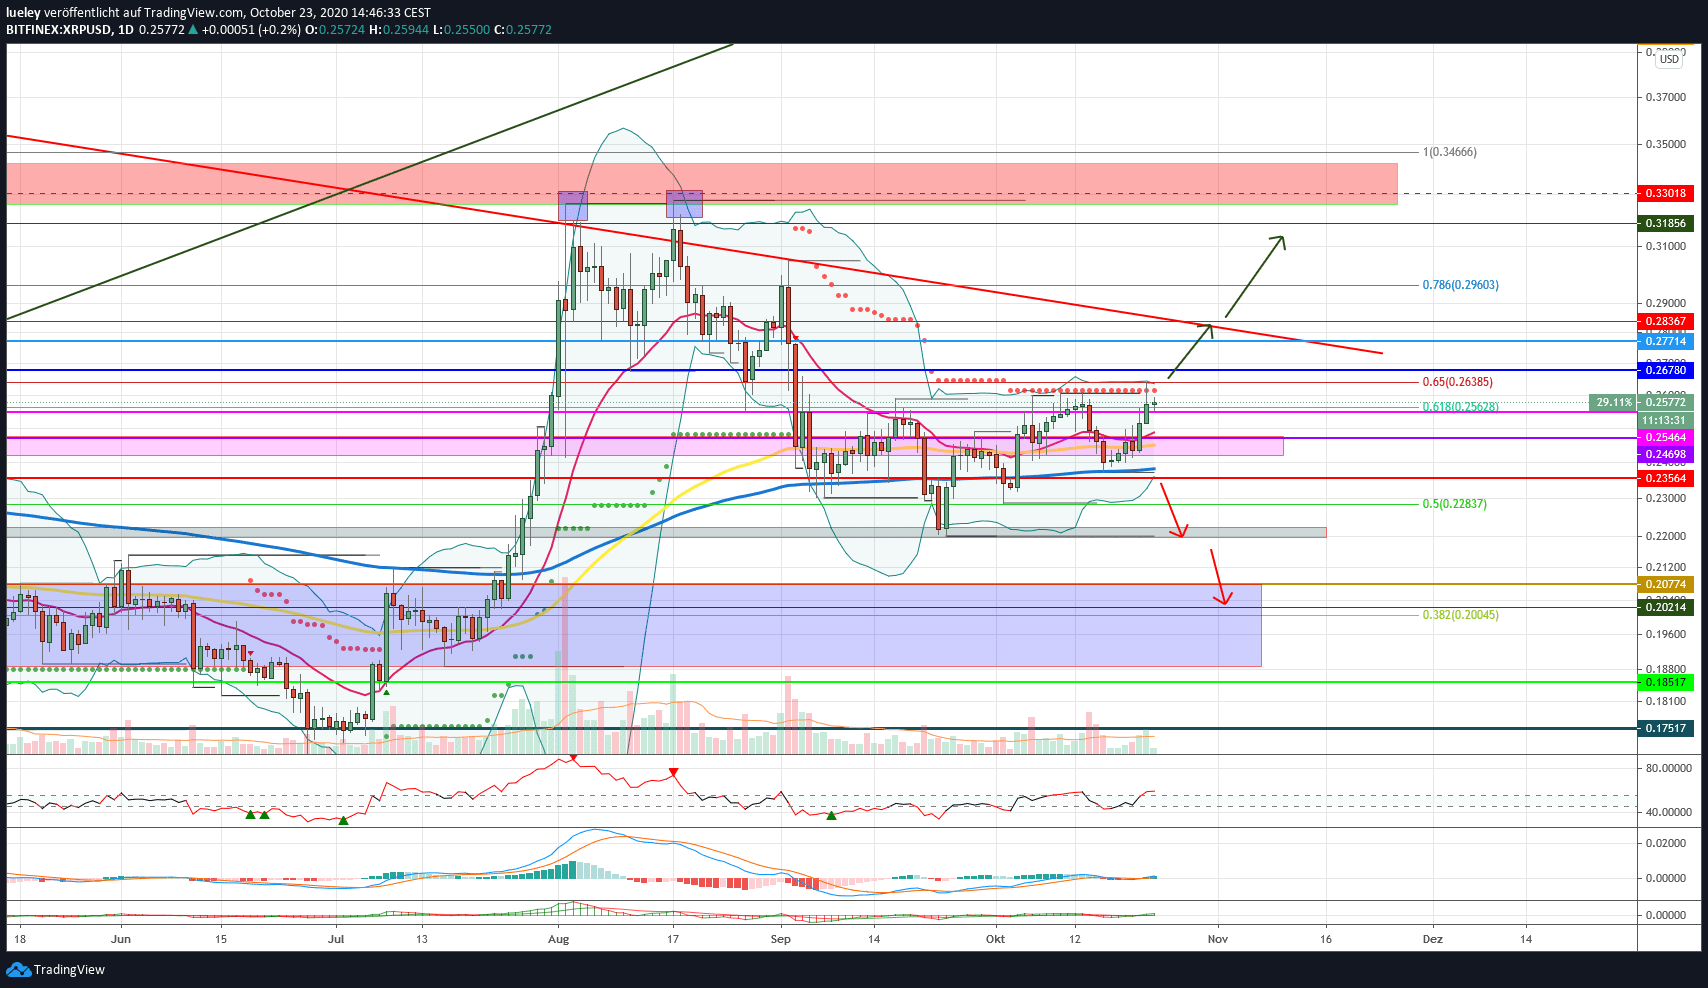Select the red 0.23564 price label

[x=1666, y=478]
